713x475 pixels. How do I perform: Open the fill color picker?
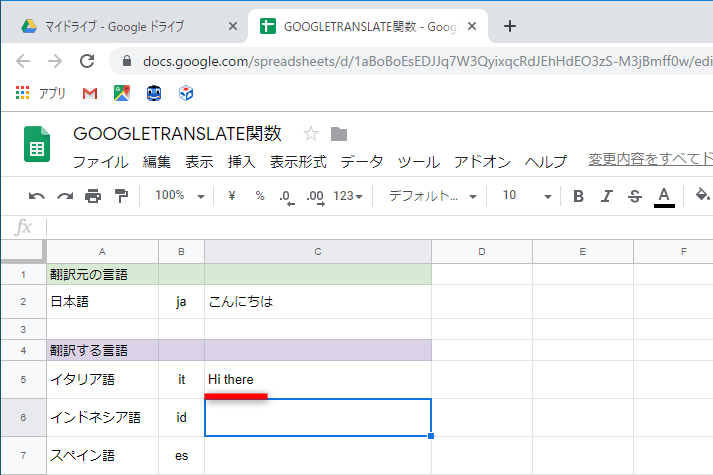pos(703,196)
